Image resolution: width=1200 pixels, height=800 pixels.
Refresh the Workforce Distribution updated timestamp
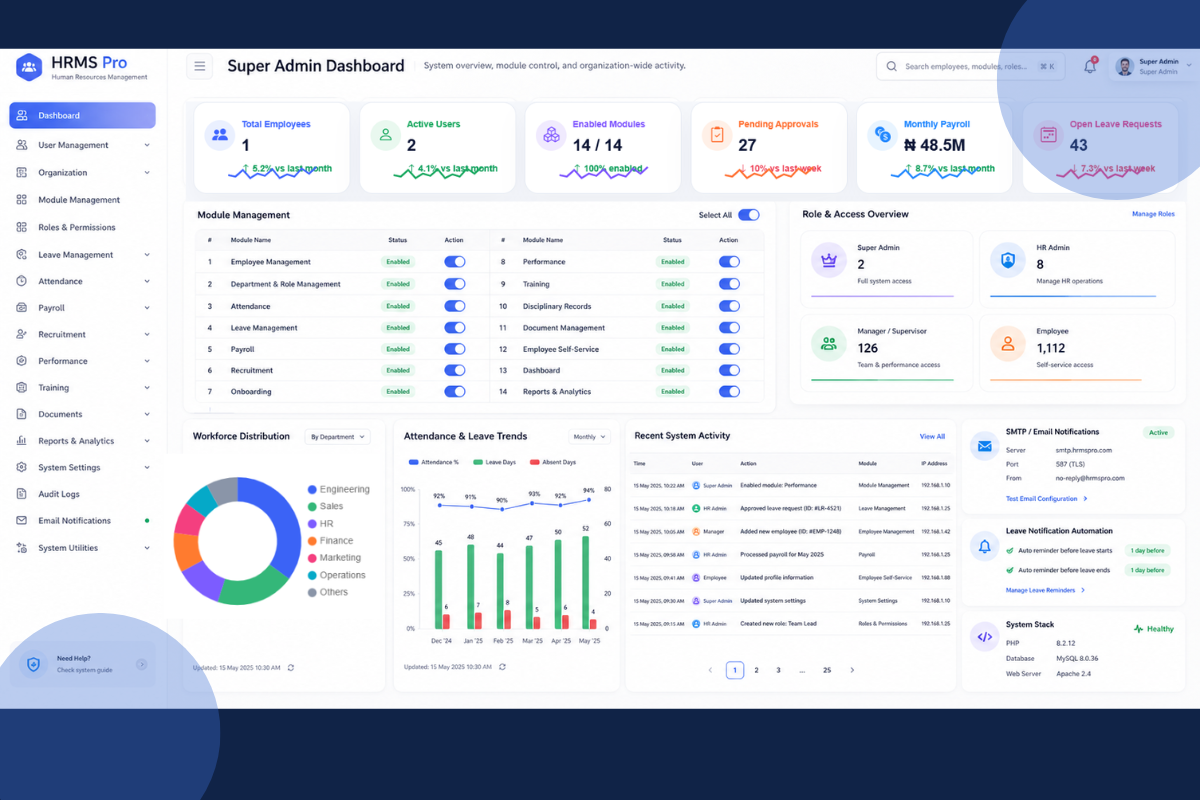pyautogui.click(x=291, y=667)
